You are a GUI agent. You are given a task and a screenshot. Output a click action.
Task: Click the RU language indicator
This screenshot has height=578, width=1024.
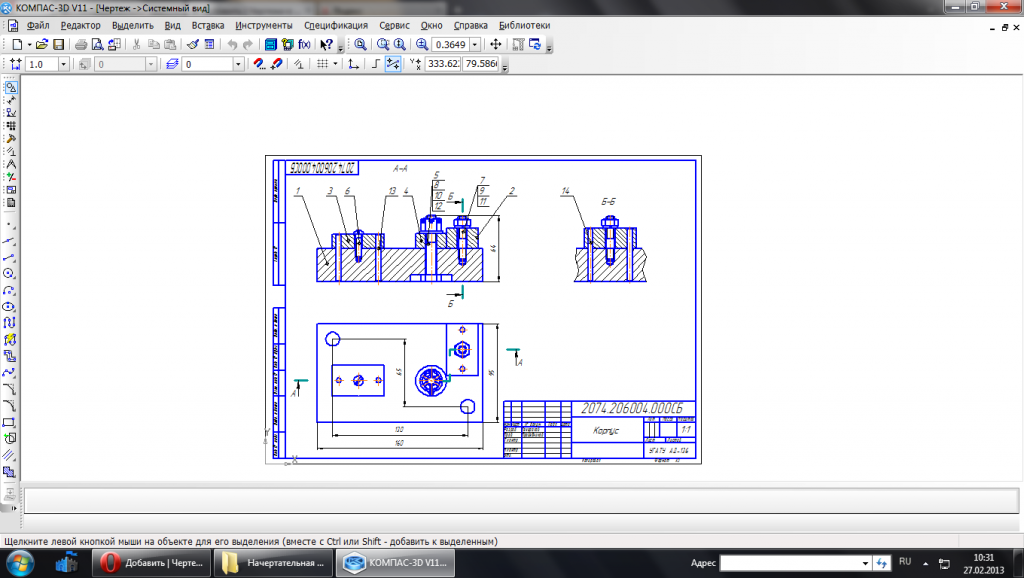pyautogui.click(x=904, y=562)
